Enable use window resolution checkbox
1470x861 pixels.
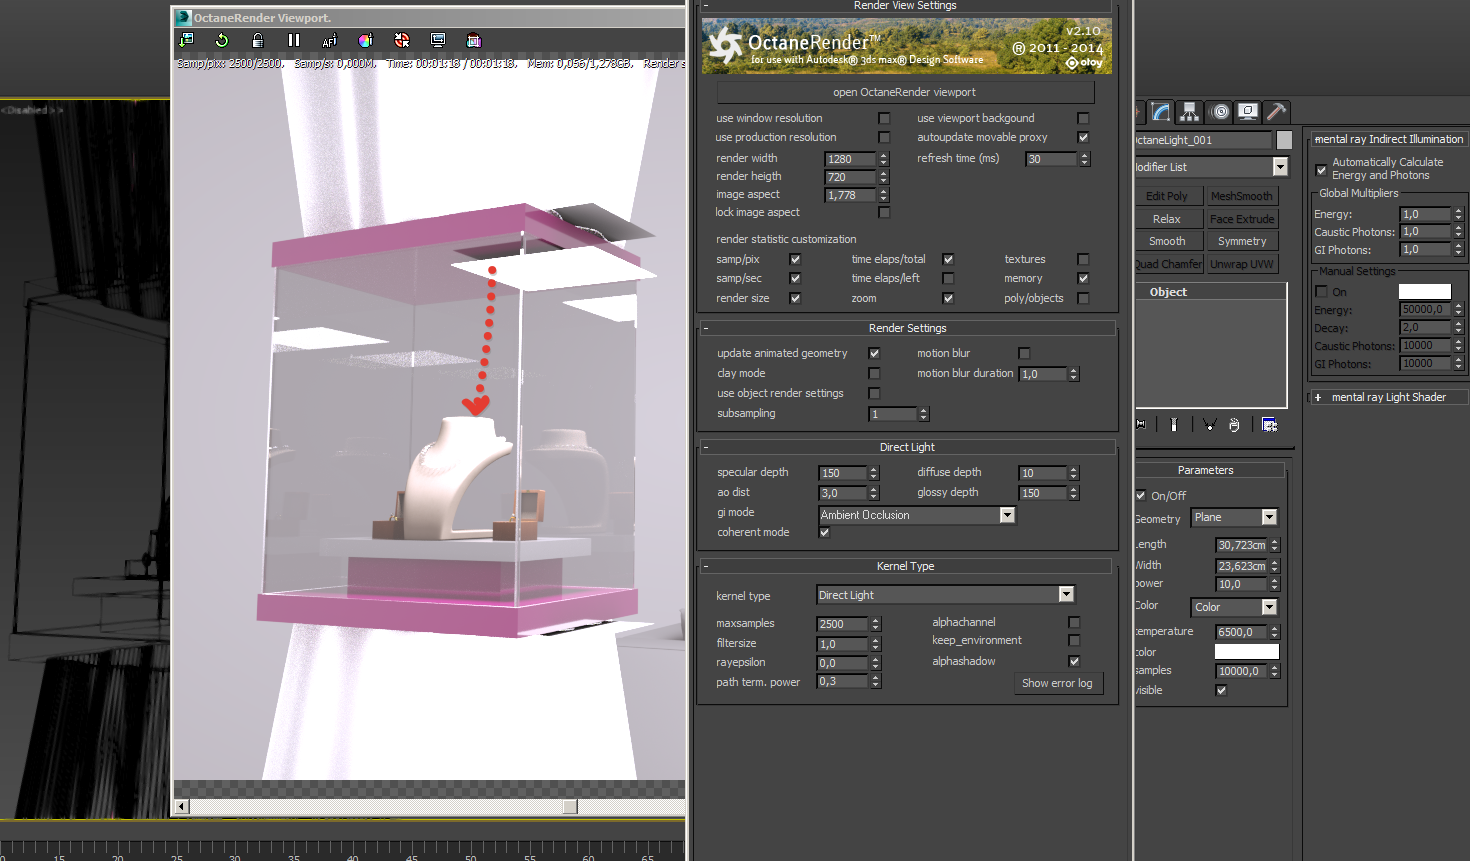884,118
